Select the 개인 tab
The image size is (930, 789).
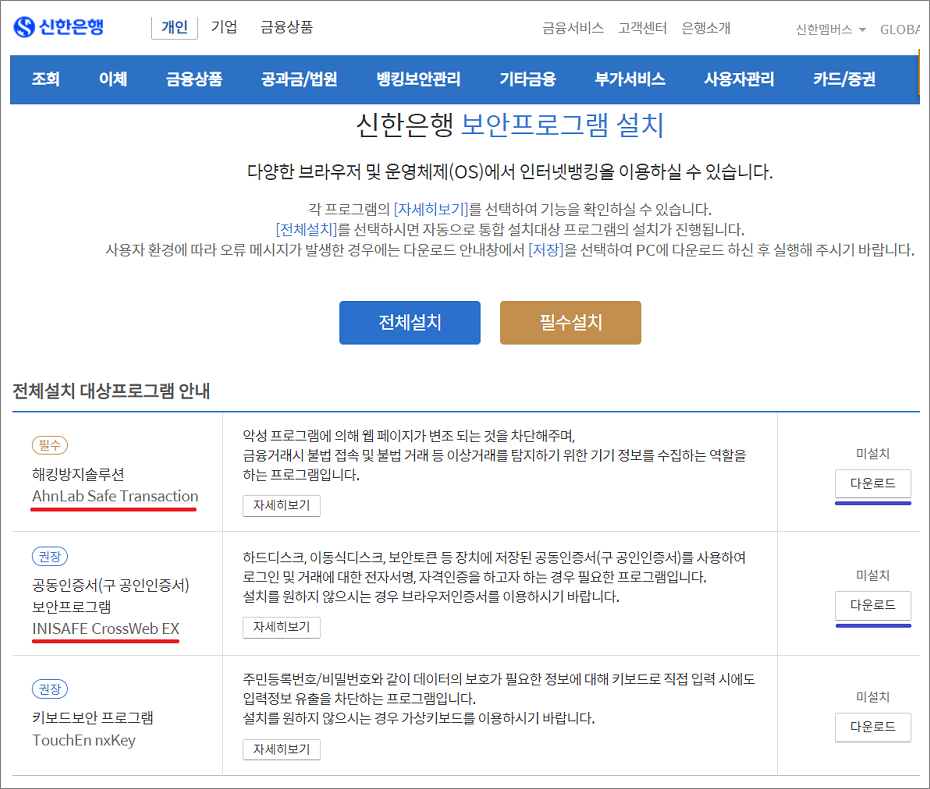[174, 27]
